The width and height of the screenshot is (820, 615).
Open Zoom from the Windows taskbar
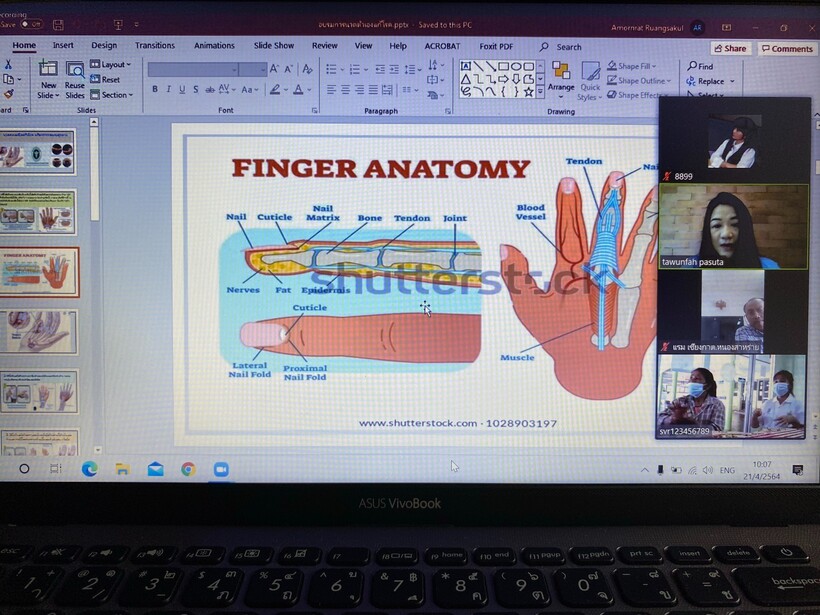[x=221, y=469]
